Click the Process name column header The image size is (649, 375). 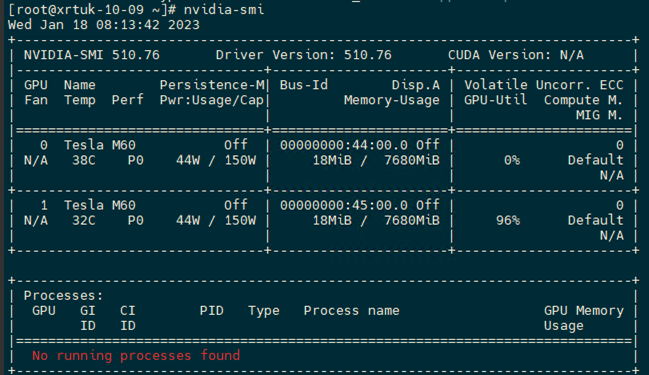[x=351, y=311]
